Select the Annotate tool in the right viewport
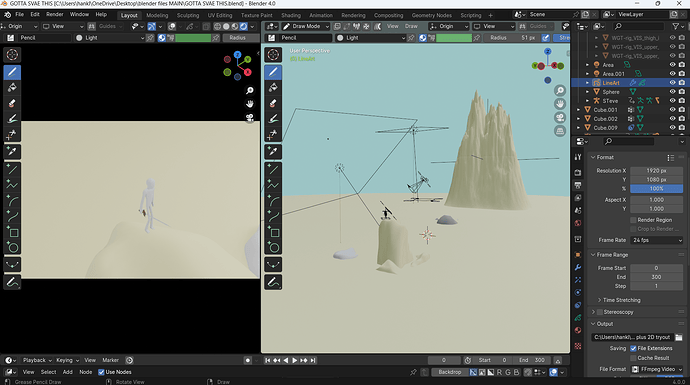The width and height of the screenshot is (690, 385). pyautogui.click(x=273, y=282)
